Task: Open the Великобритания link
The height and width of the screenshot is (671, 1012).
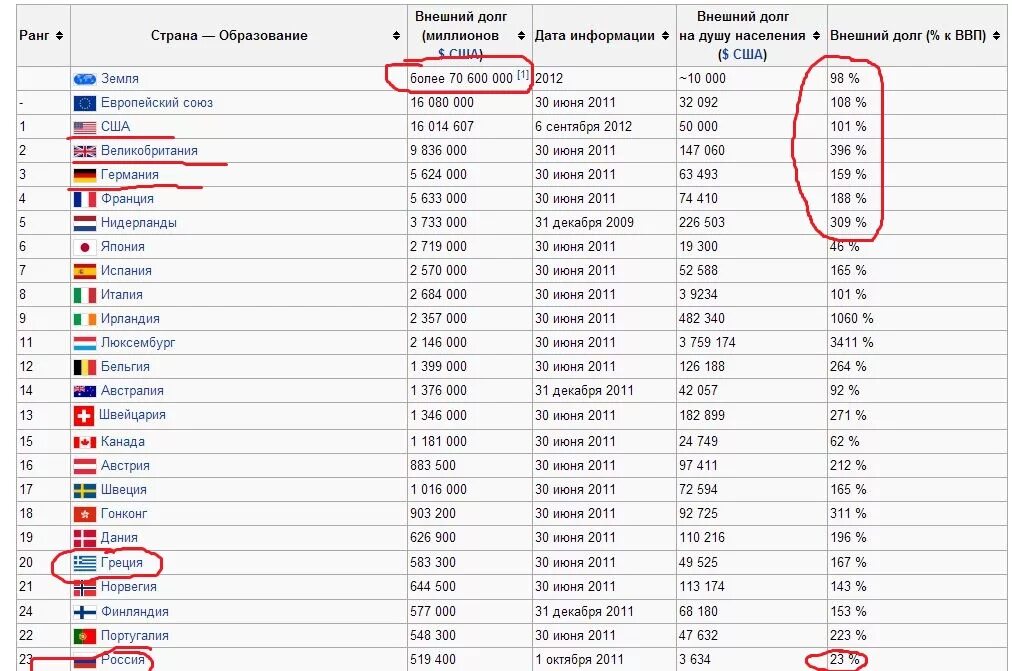Action: pyautogui.click(x=149, y=151)
